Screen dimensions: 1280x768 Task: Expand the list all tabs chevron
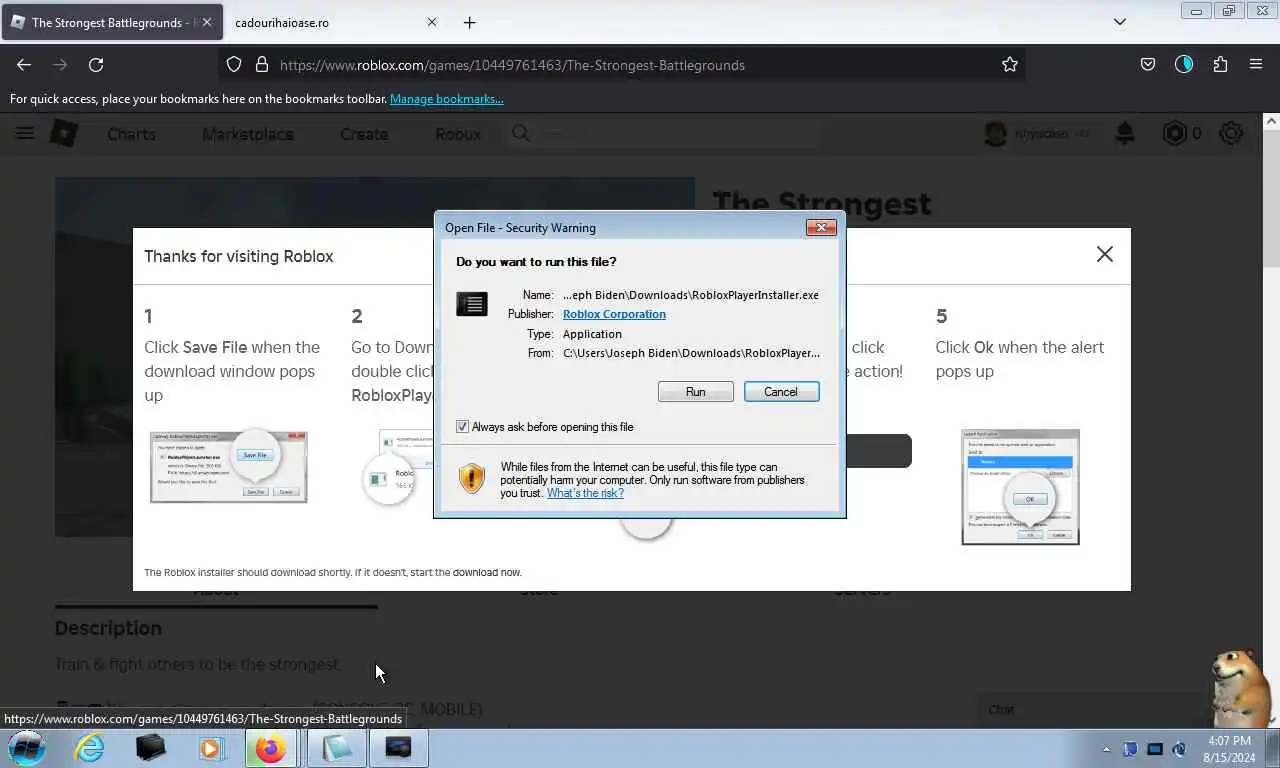coord(1120,22)
